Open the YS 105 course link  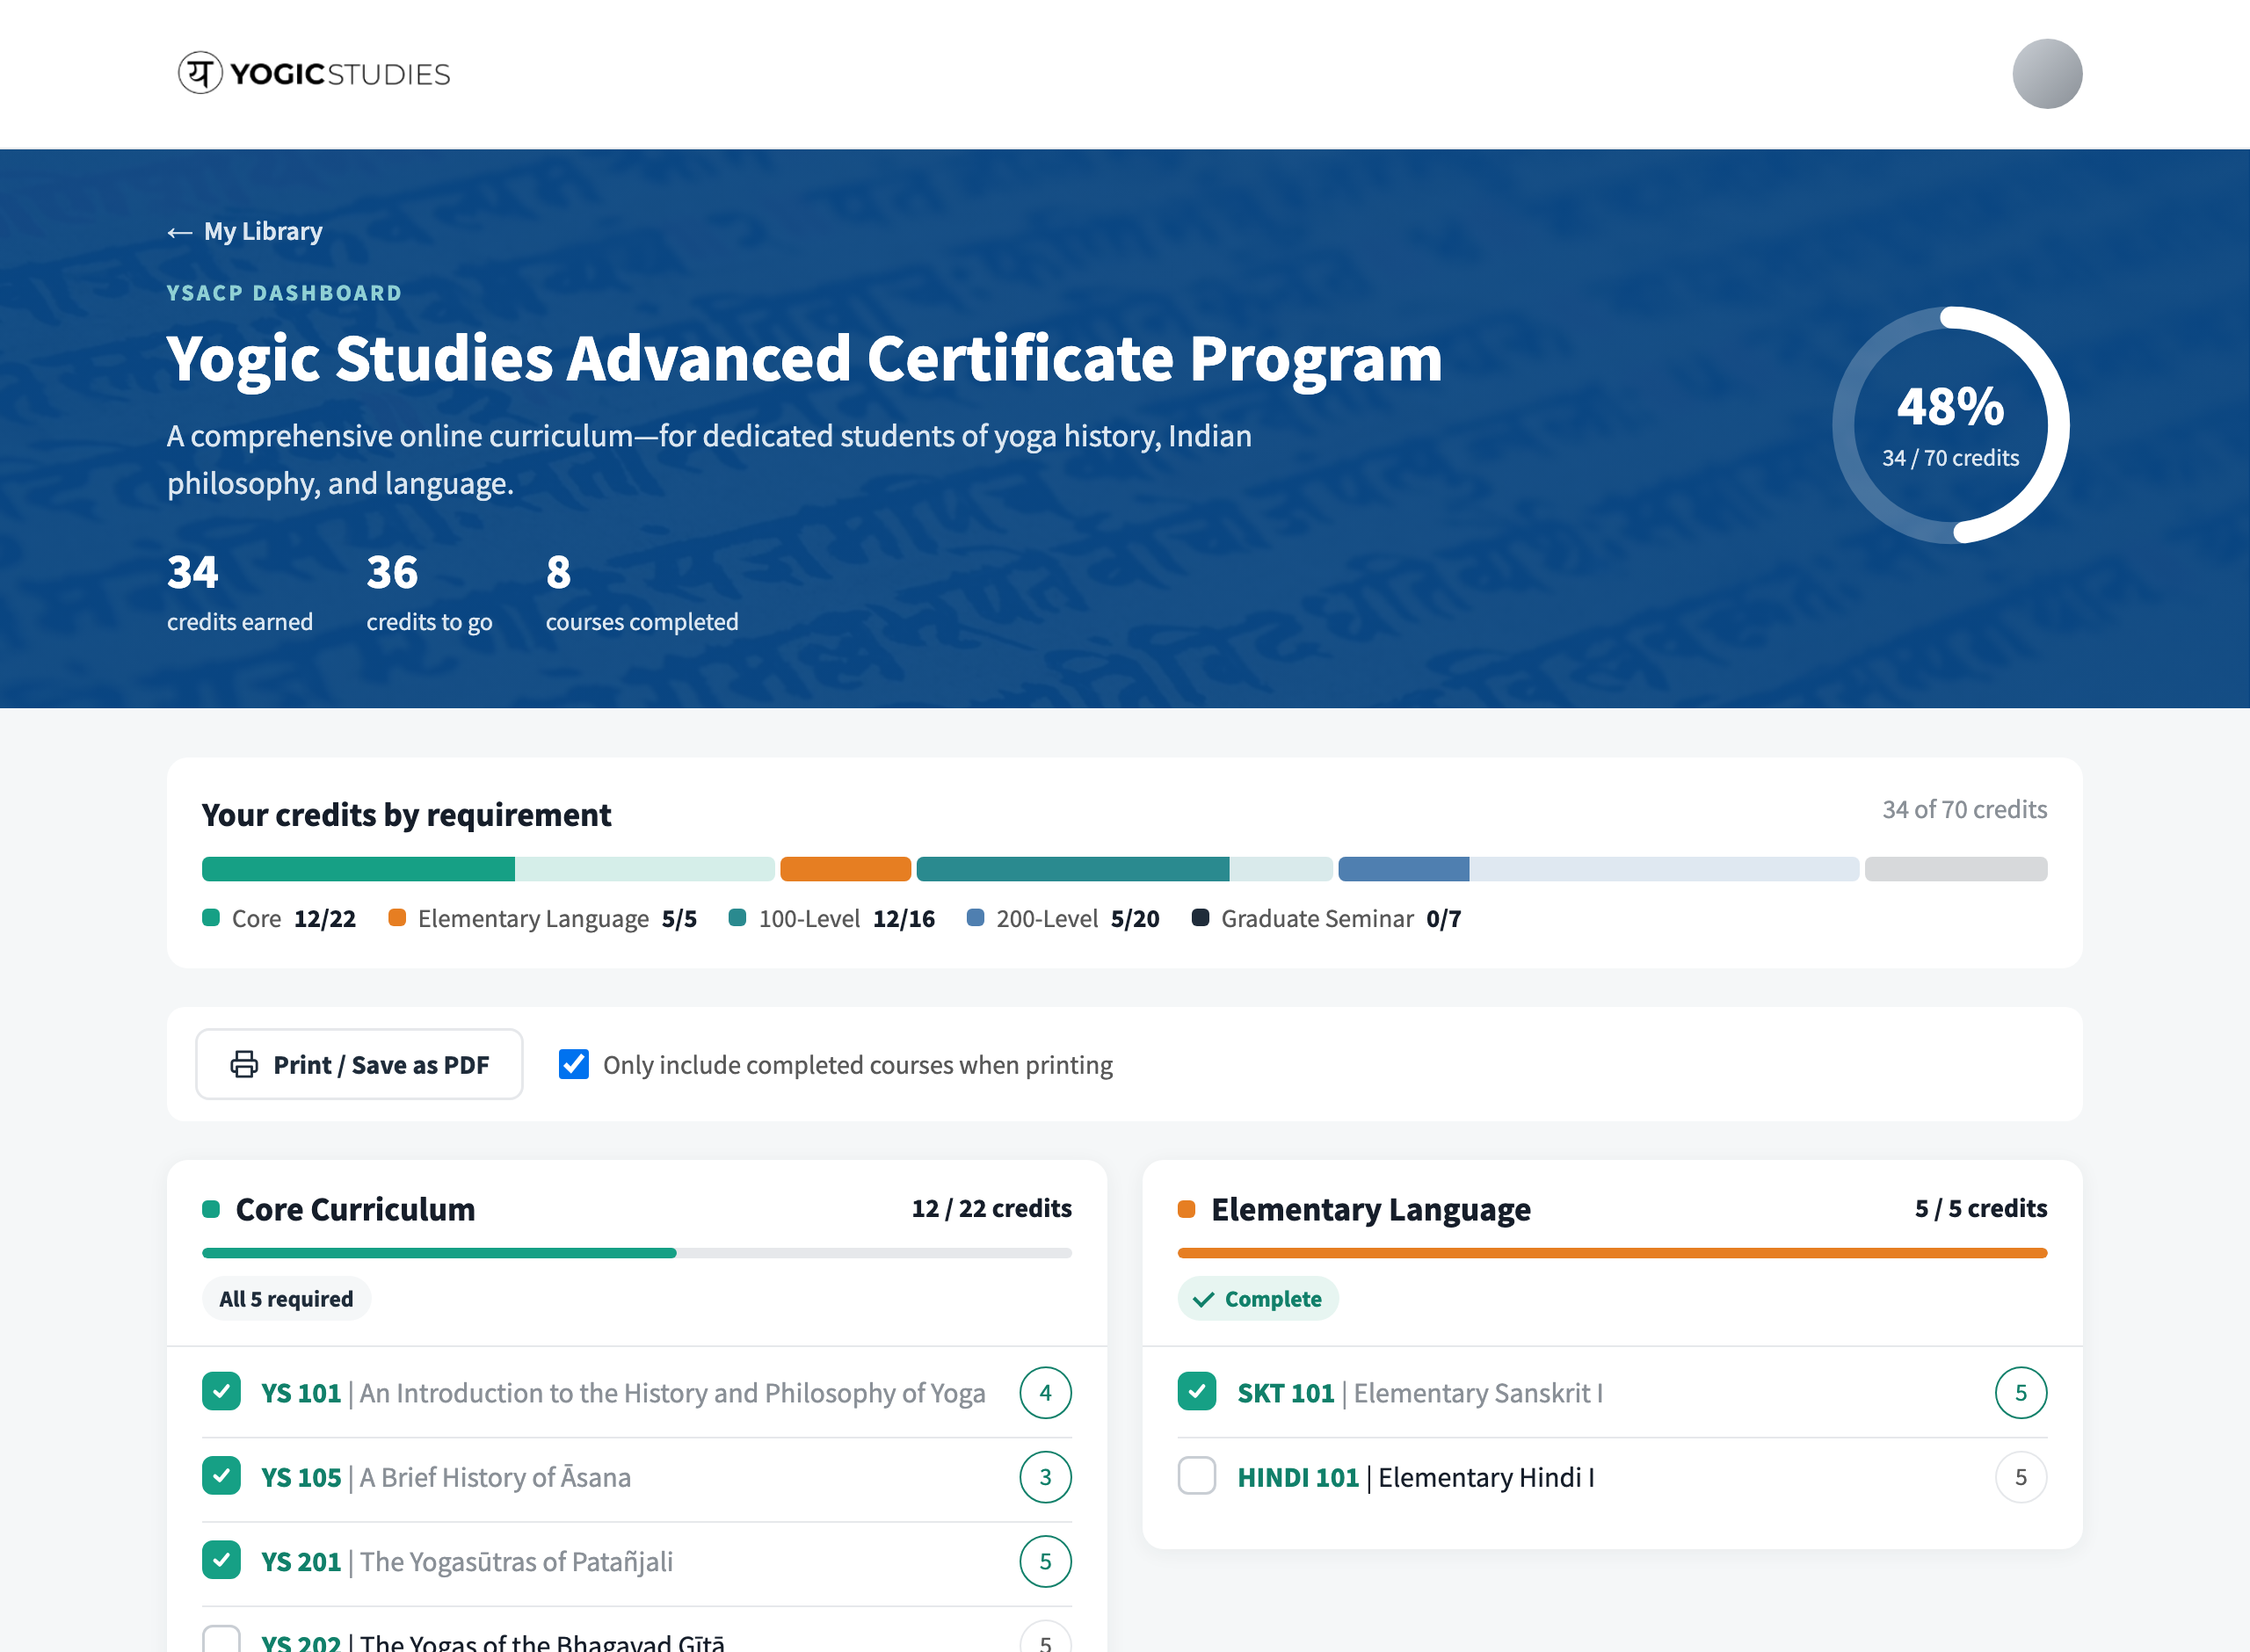[446, 1477]
